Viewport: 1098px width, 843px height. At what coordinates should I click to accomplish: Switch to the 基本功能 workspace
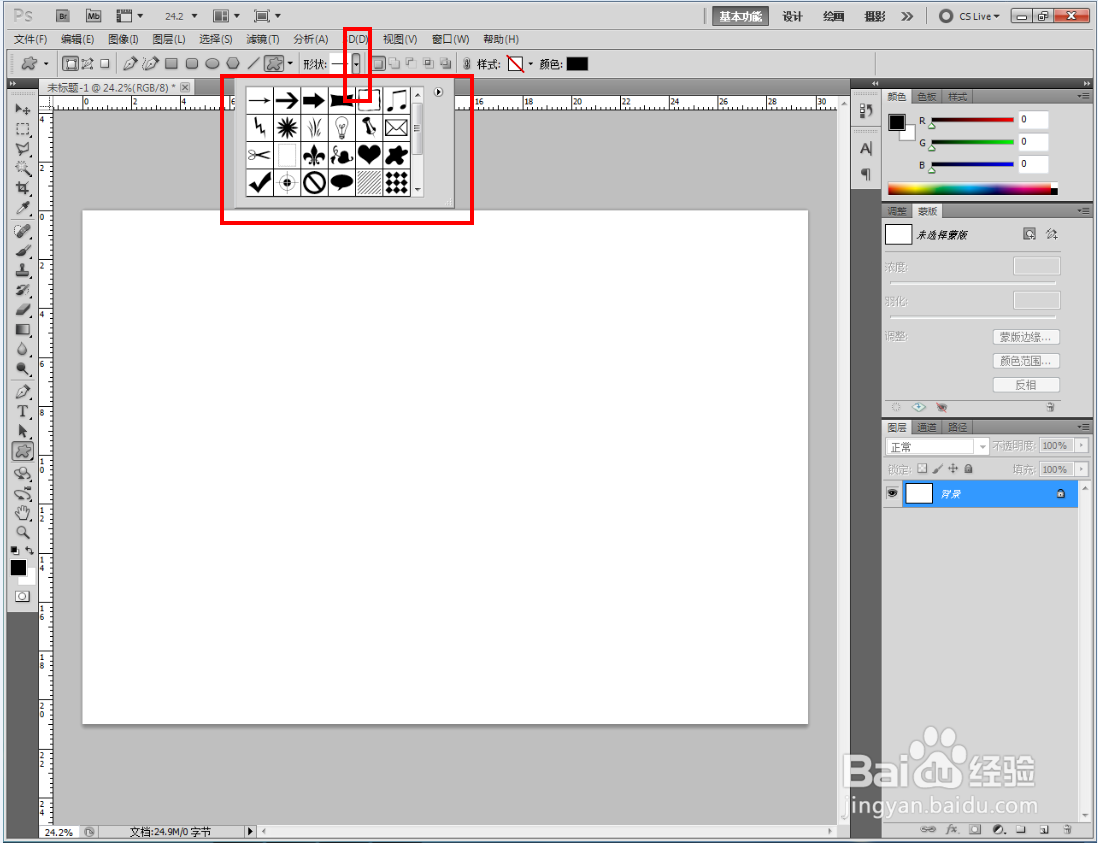pyautogui.click(x=740, y=15)
